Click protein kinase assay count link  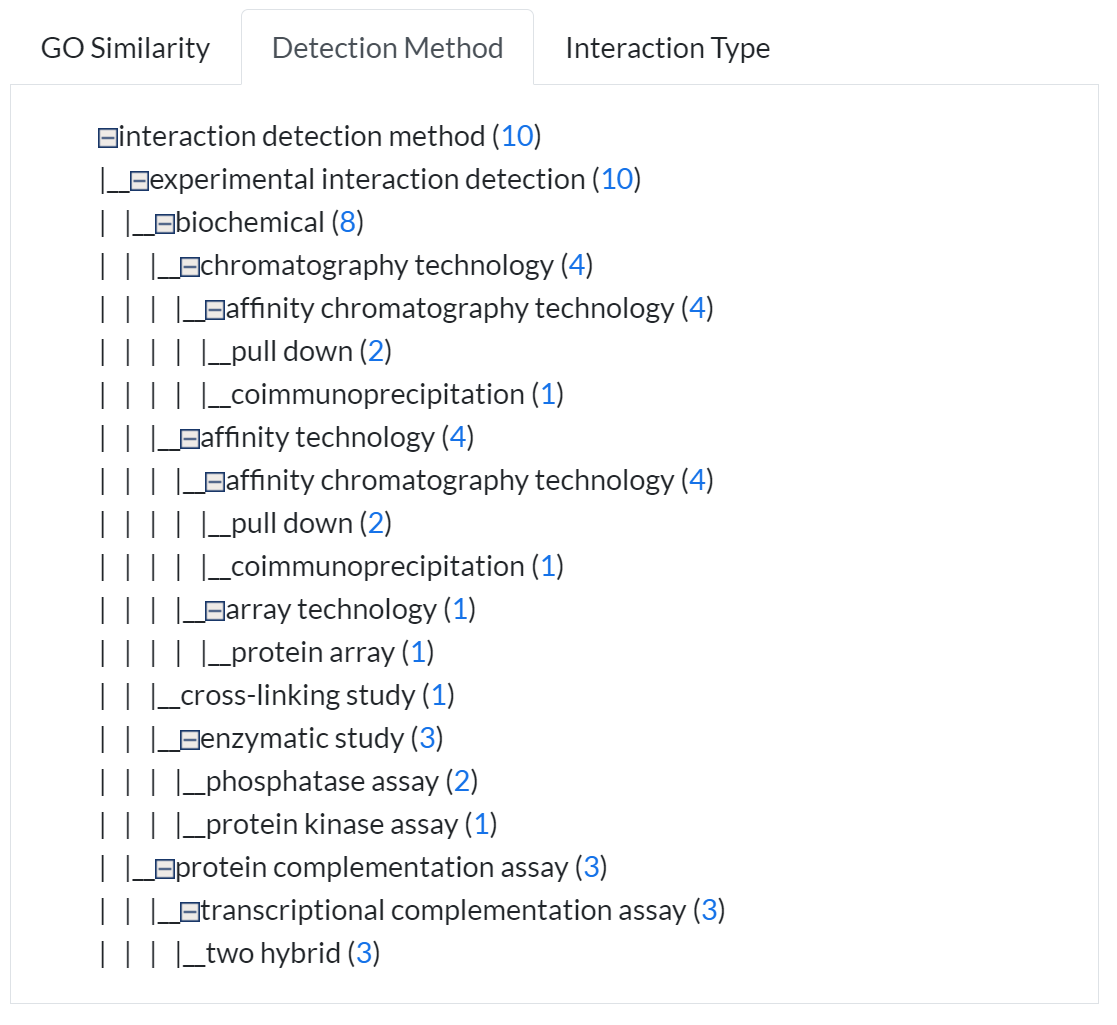click(480, 824)
